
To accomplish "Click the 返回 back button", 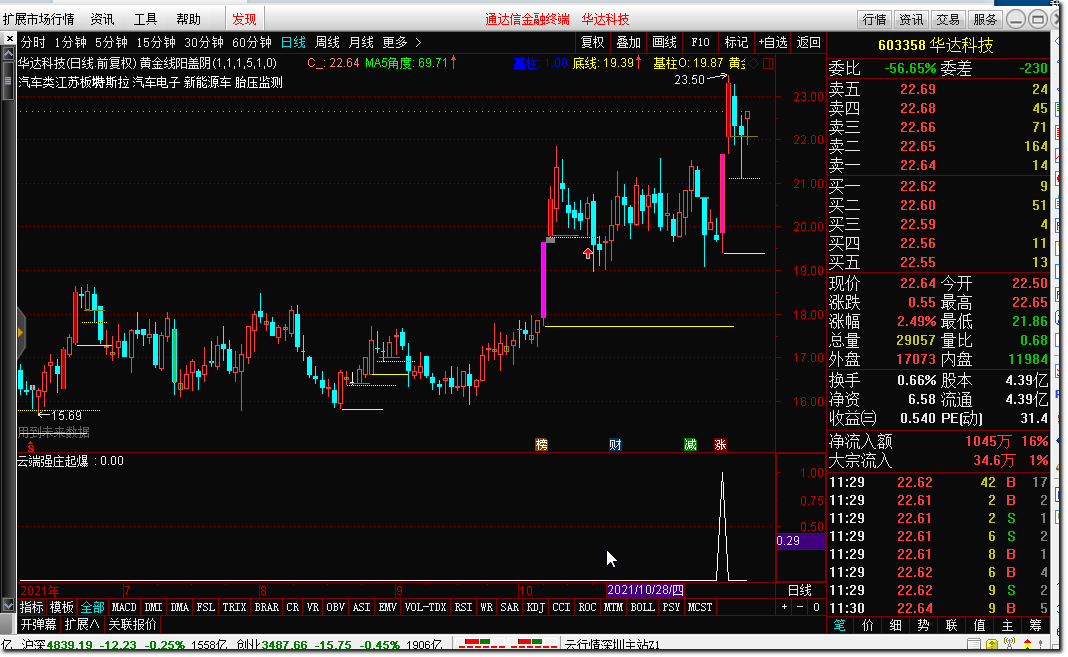I will pyautogui.click(x=808, y=42).
